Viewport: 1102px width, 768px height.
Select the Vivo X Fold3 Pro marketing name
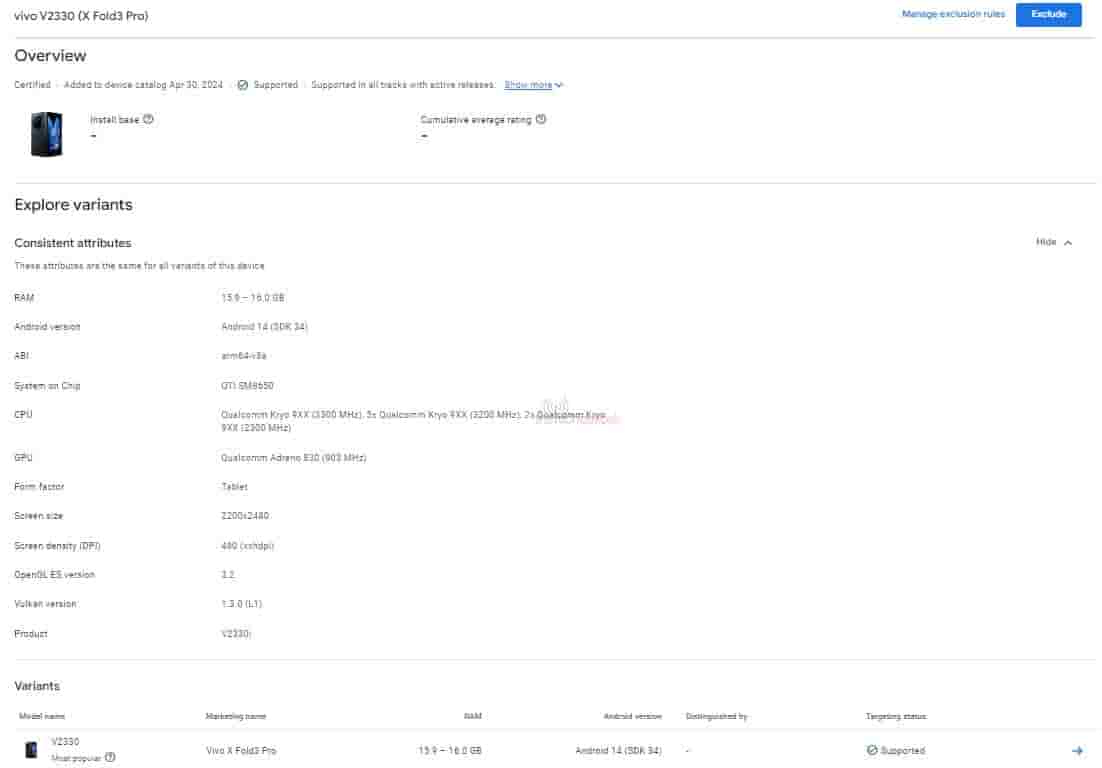[241, 750]
